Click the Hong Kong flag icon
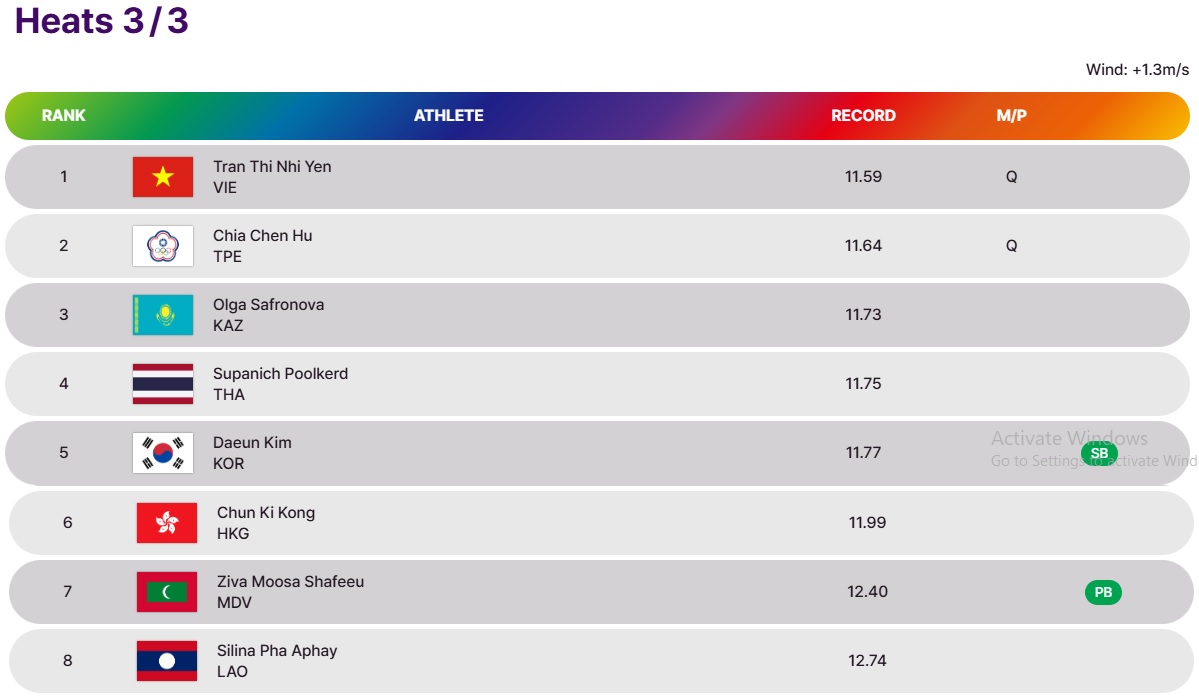The height and width of the screenshot is (697, 1199). click(x=167, y=523)
